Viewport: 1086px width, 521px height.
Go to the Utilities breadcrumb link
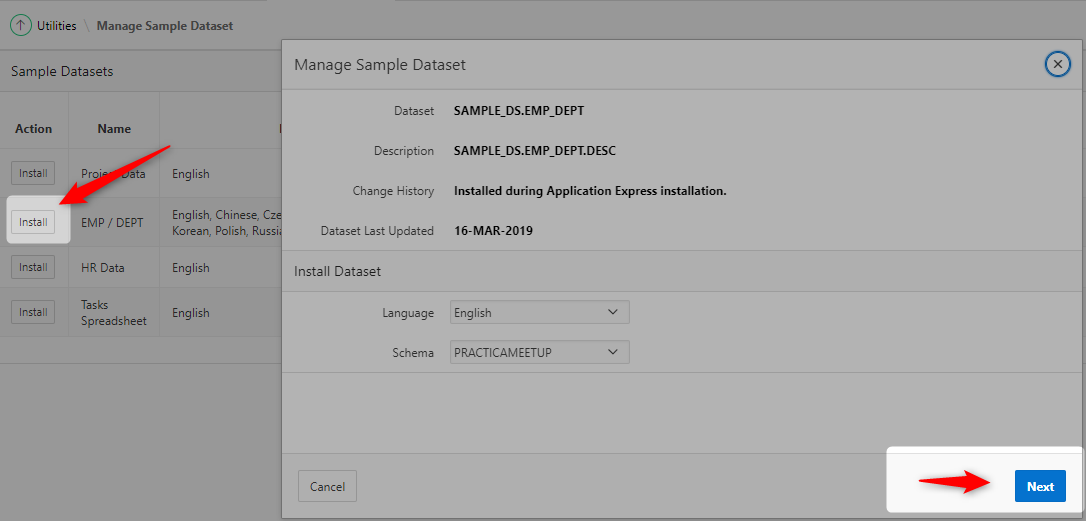(57, 26)
